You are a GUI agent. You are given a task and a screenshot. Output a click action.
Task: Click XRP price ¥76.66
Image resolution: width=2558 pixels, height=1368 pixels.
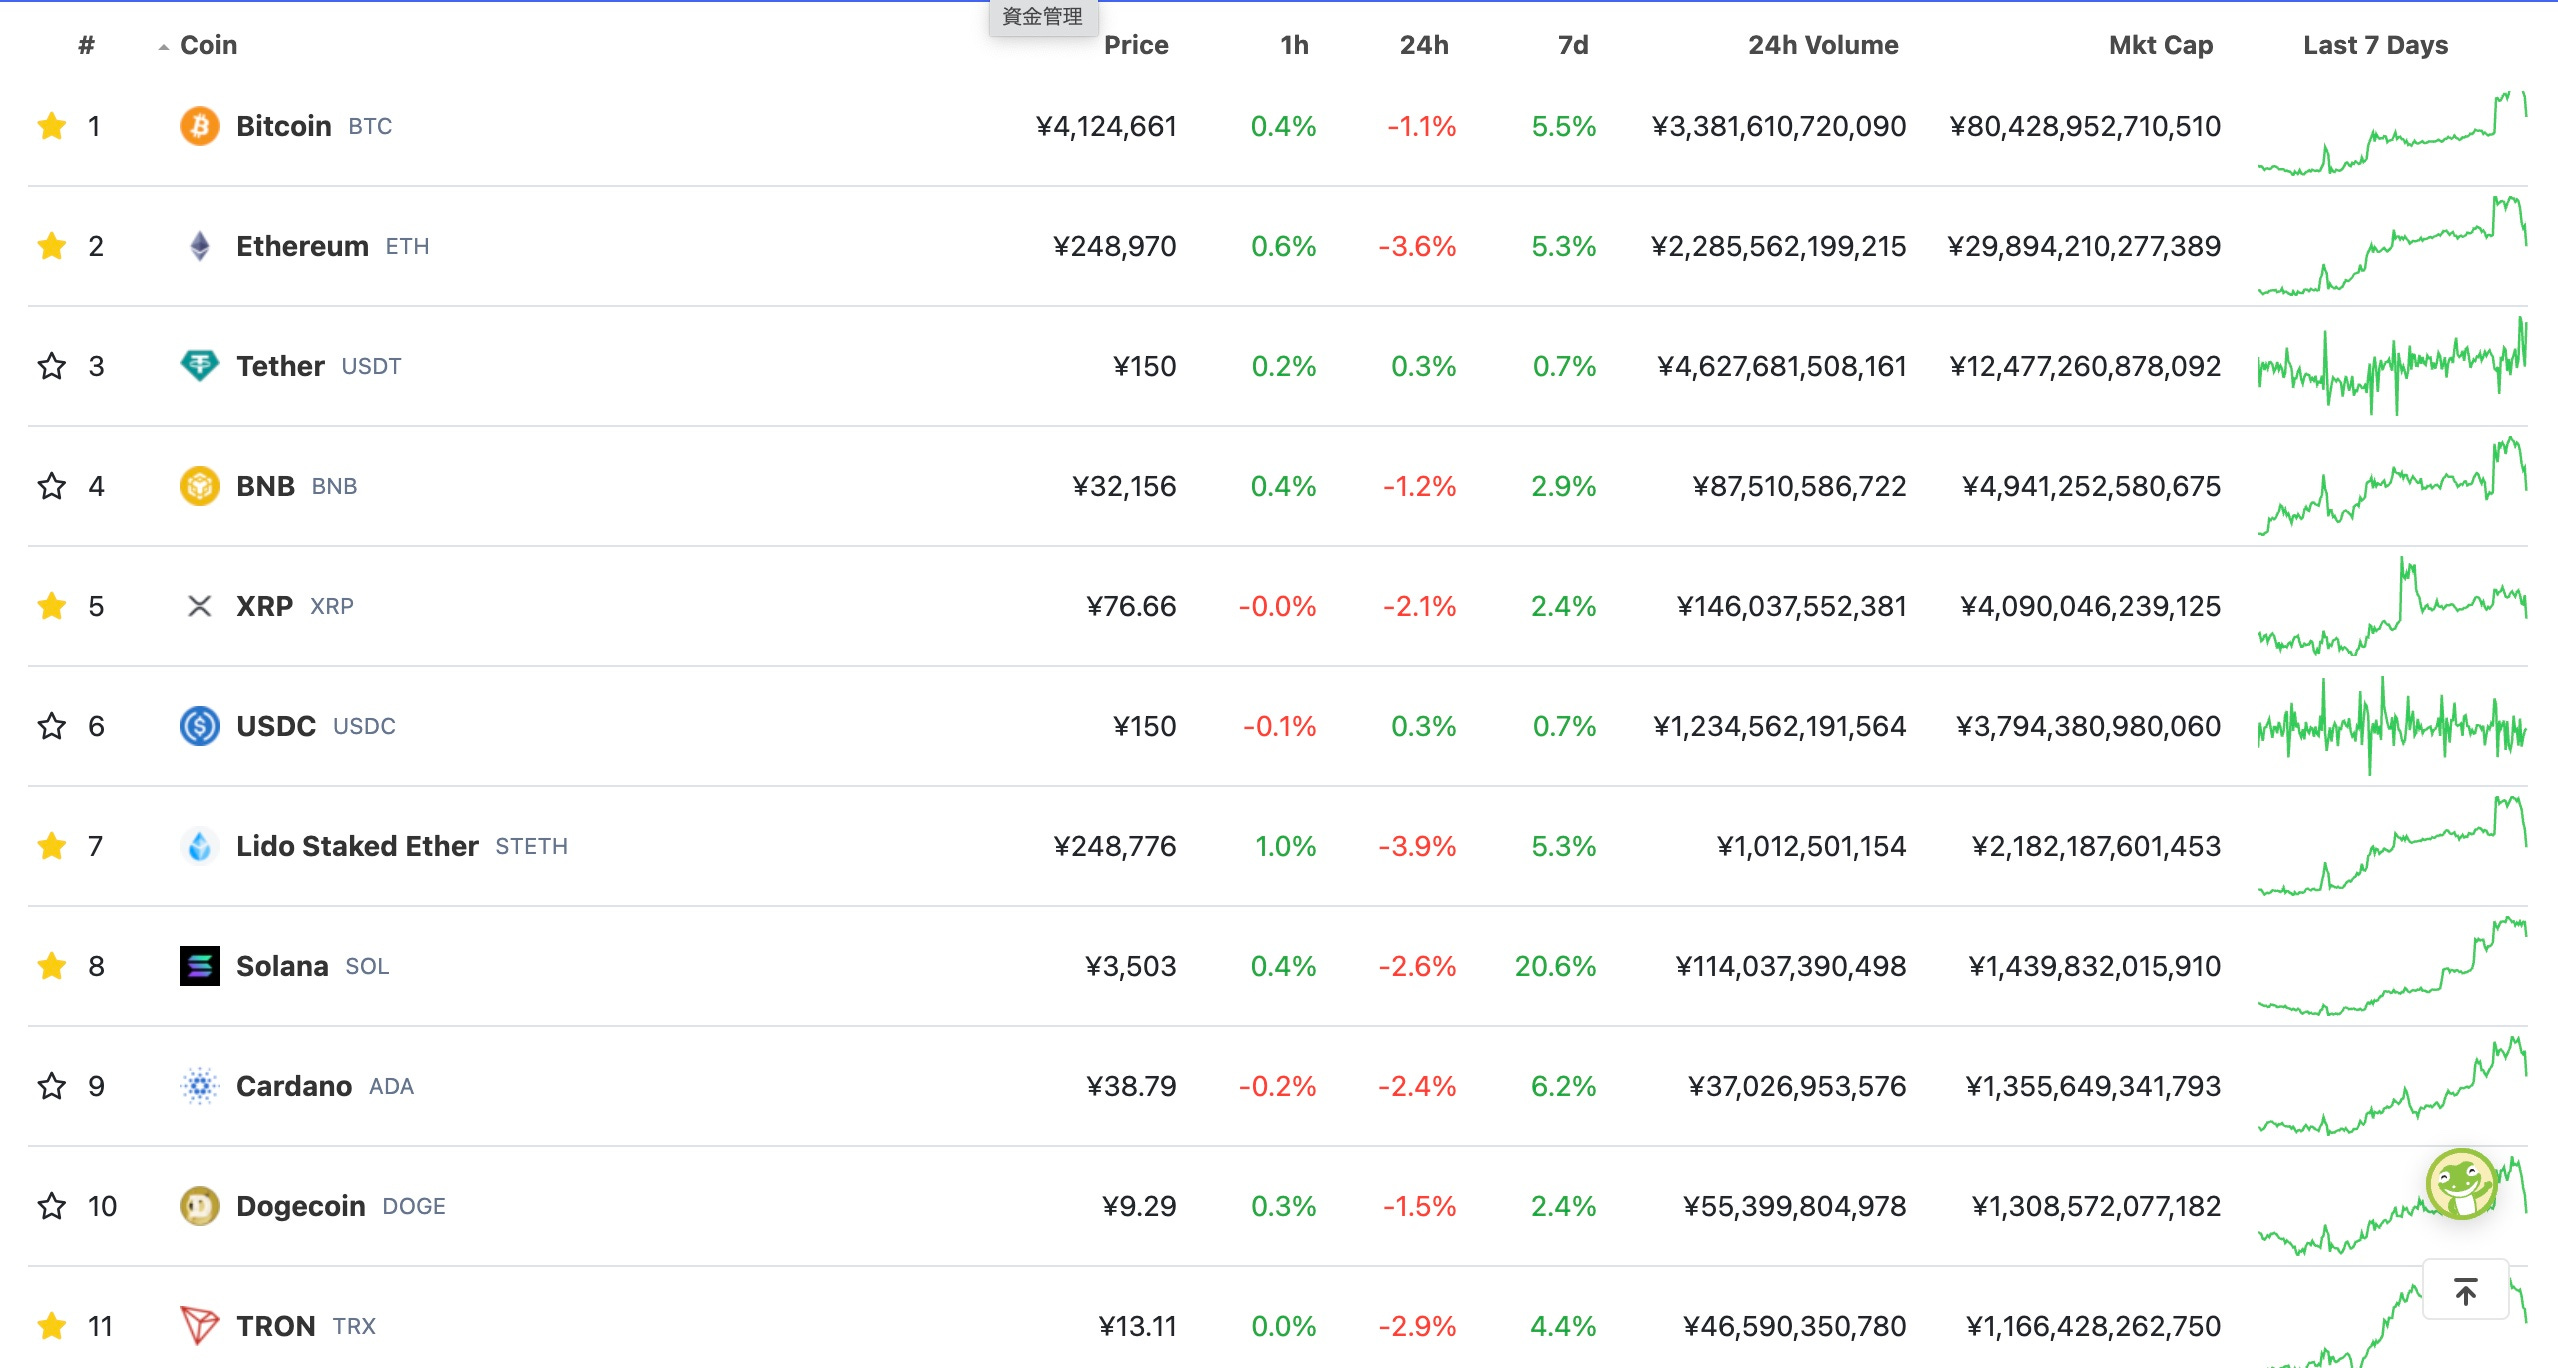pos(1131,606)
